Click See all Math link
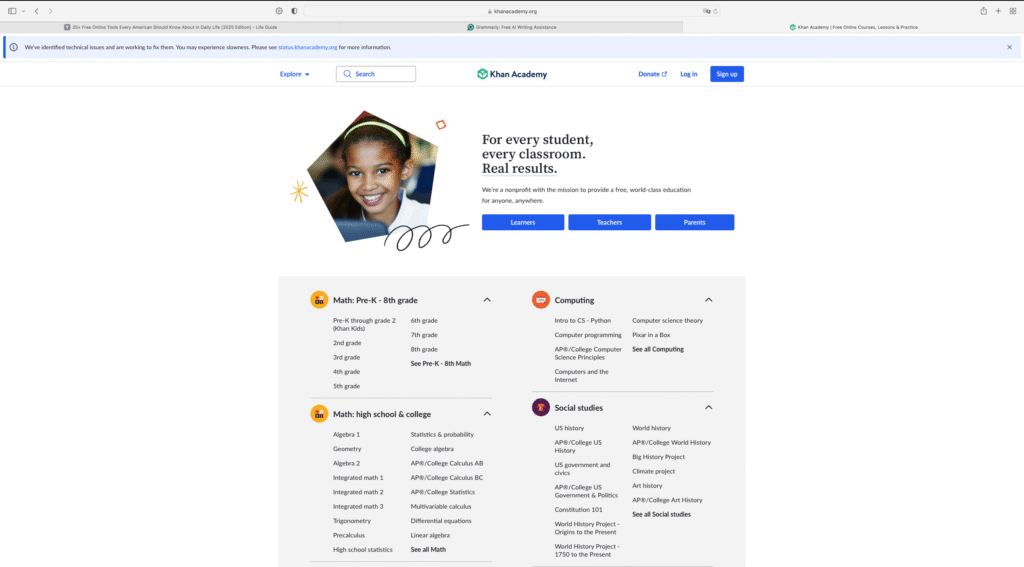The image size is (1024, 567). (x=428, y=549)
